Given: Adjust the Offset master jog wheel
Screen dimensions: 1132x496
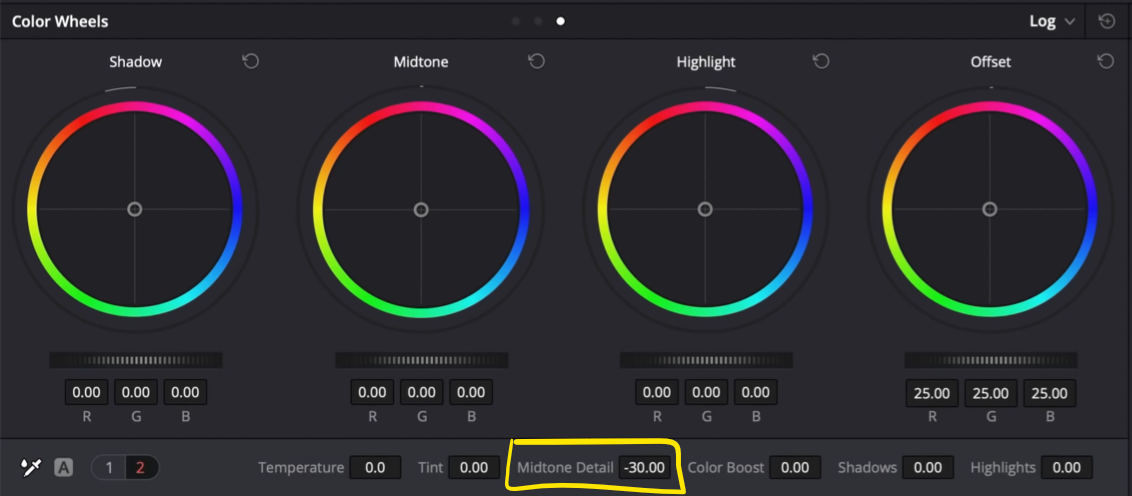Looking at the screenshot, I should click(990, 360).
